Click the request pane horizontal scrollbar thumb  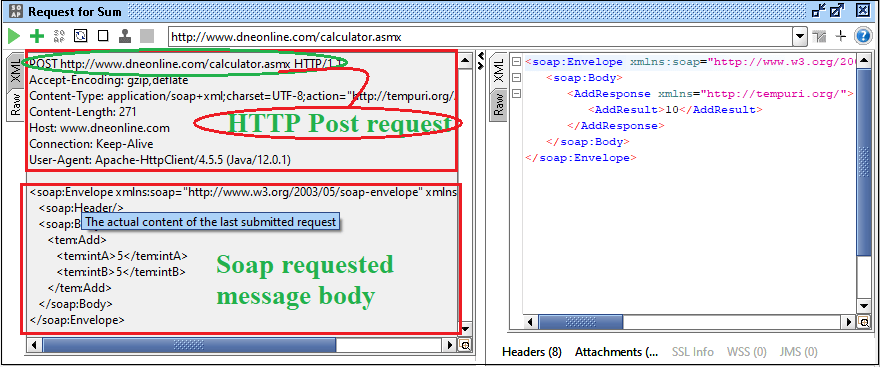189,344
